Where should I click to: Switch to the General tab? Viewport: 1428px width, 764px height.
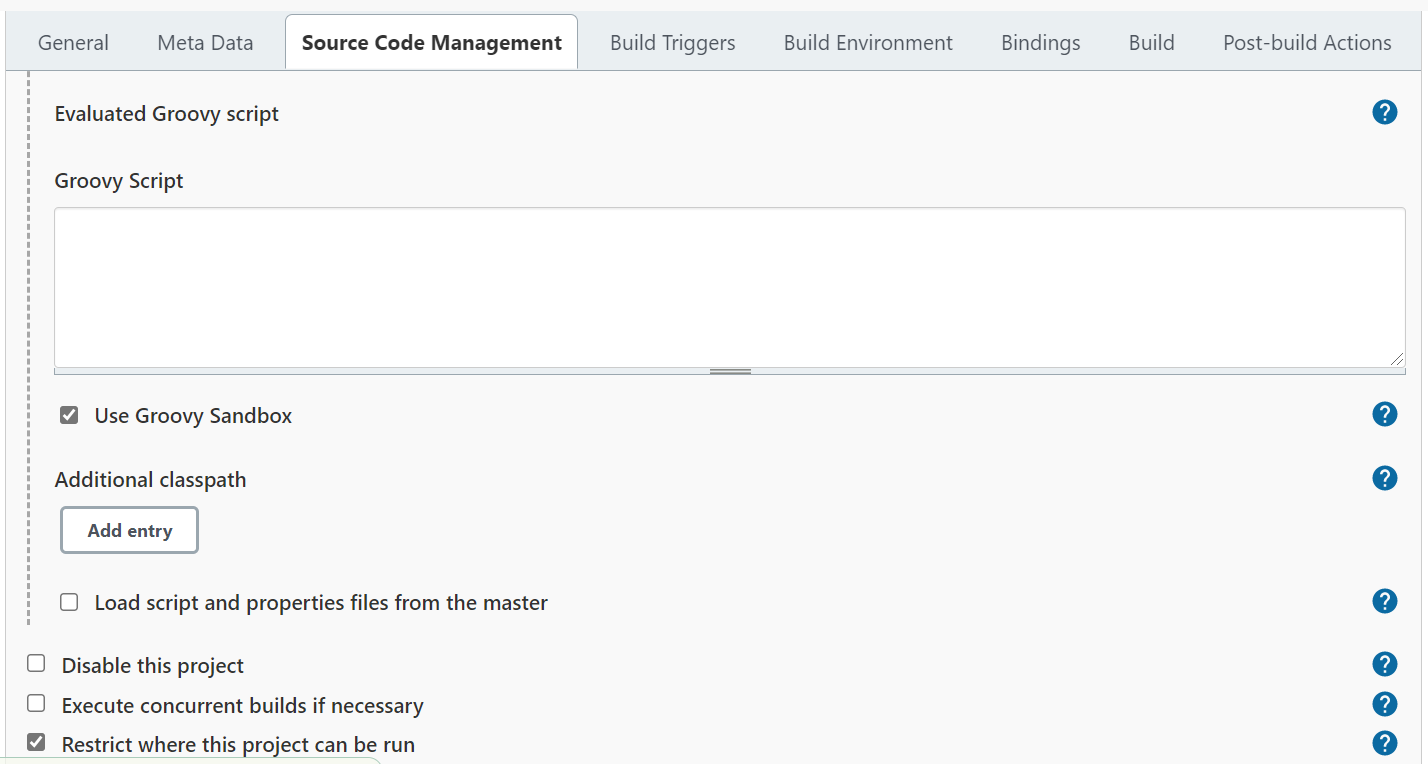tap(73, 43)
